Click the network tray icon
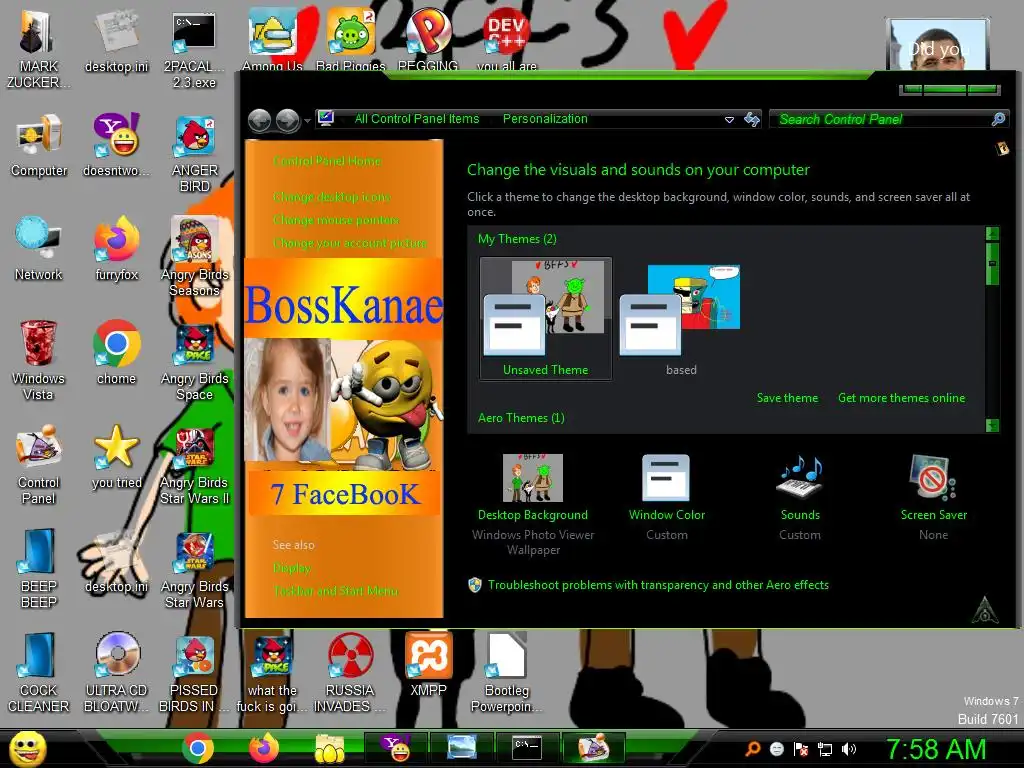 pyautogui.click(x=825, y=749)
